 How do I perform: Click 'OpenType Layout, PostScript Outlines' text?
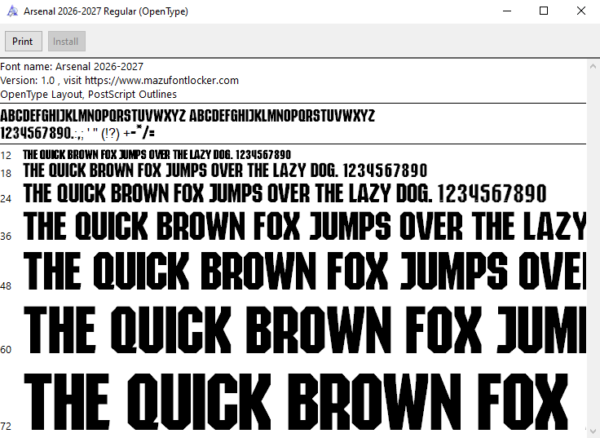pos(88,94)
